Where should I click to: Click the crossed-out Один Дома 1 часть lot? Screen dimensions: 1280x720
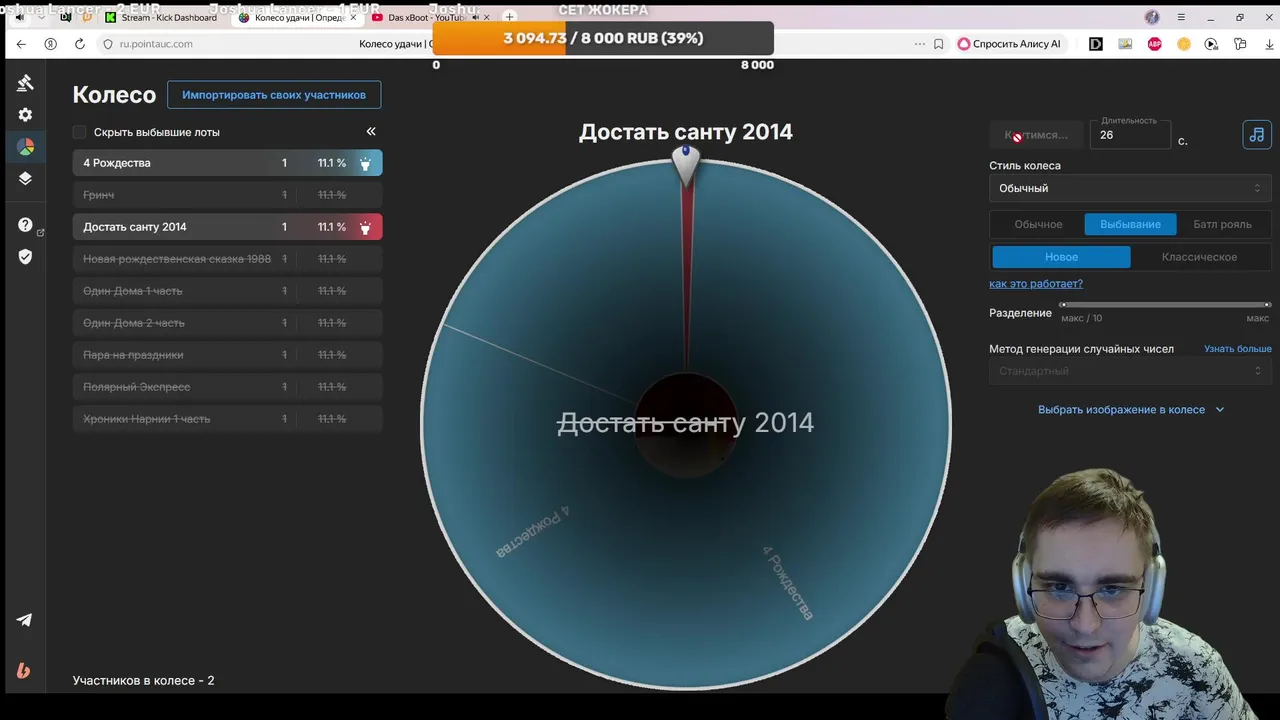pos(227,291)
